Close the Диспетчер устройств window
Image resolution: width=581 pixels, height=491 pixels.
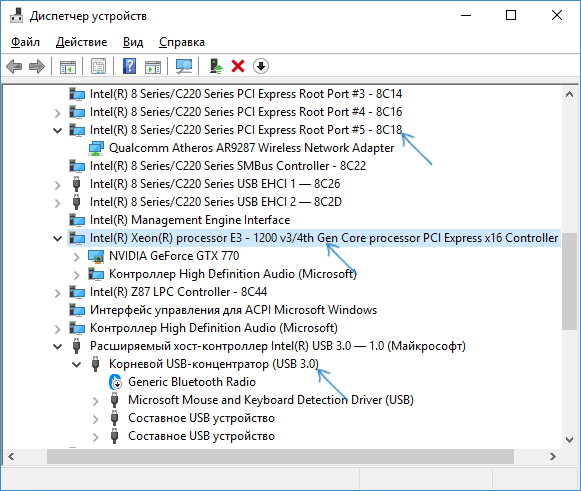(x=557, y=16)
